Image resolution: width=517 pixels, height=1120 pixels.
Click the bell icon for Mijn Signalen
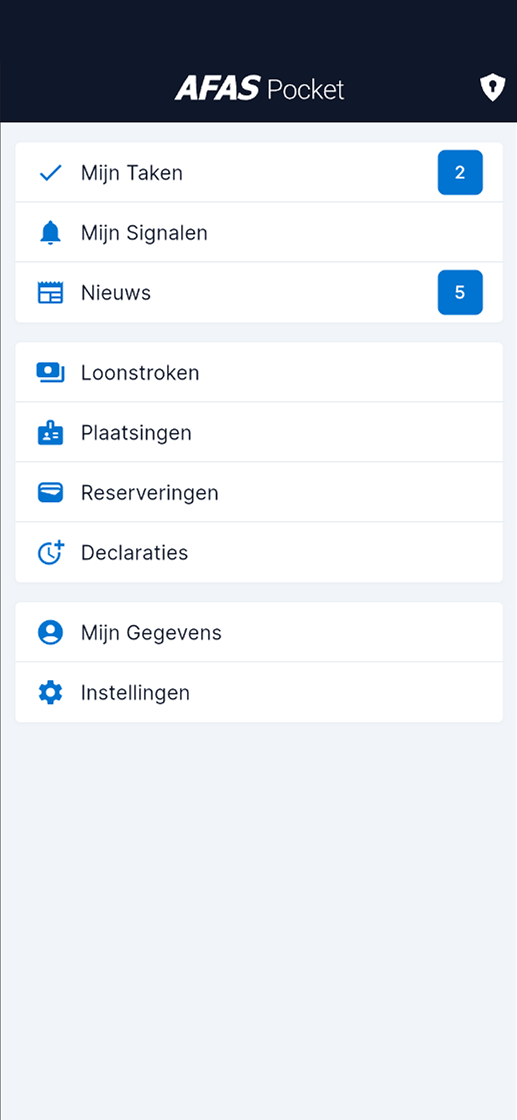[x=50, y=233]
